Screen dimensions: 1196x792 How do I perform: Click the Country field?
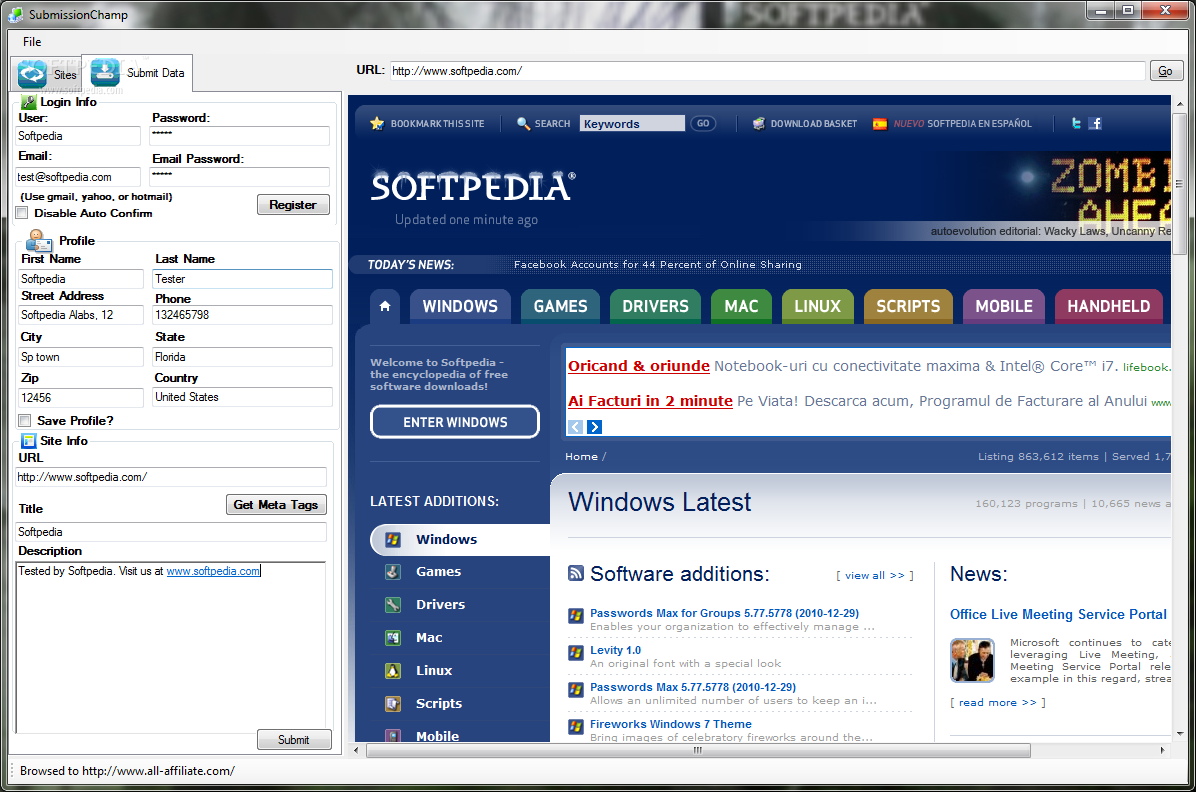(243, 398)
